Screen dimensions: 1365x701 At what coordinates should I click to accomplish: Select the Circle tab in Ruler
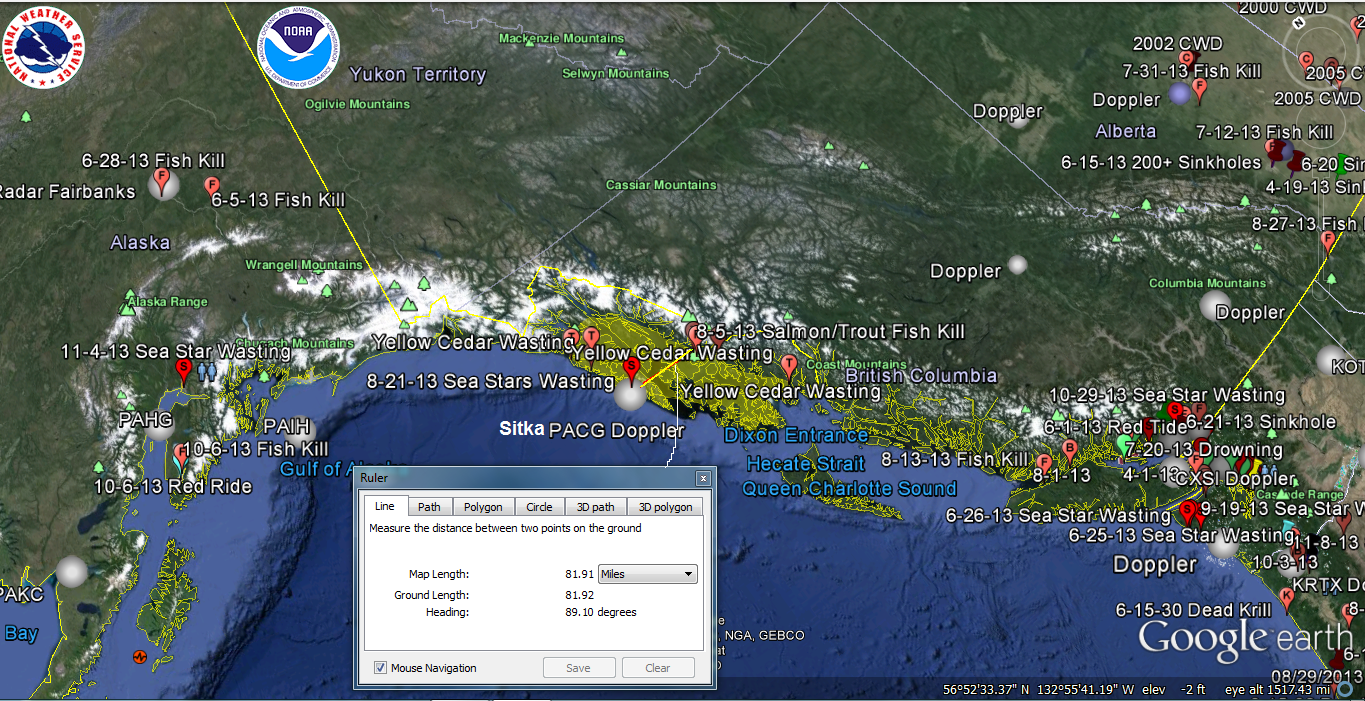click(x=539, y=507)
